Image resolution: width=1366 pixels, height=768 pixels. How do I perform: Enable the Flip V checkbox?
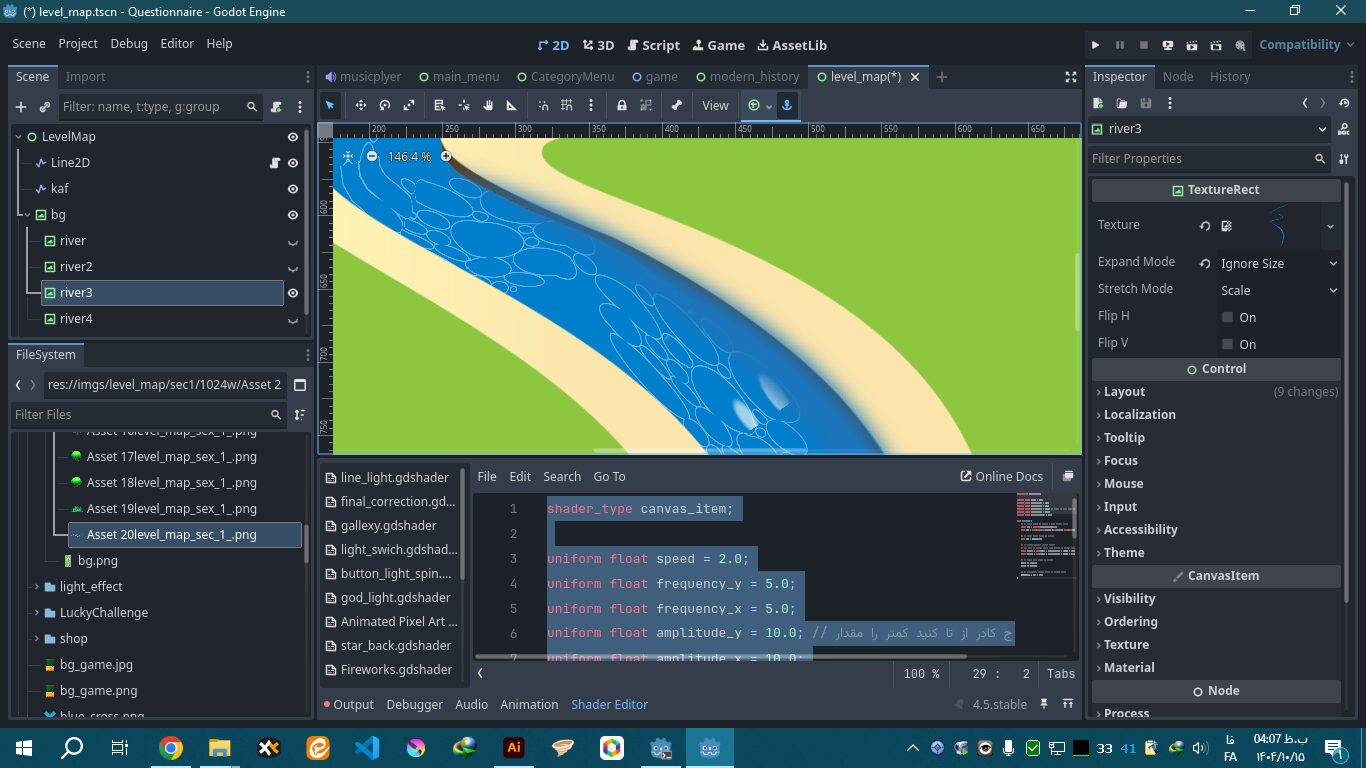[x=1227, y=344]
